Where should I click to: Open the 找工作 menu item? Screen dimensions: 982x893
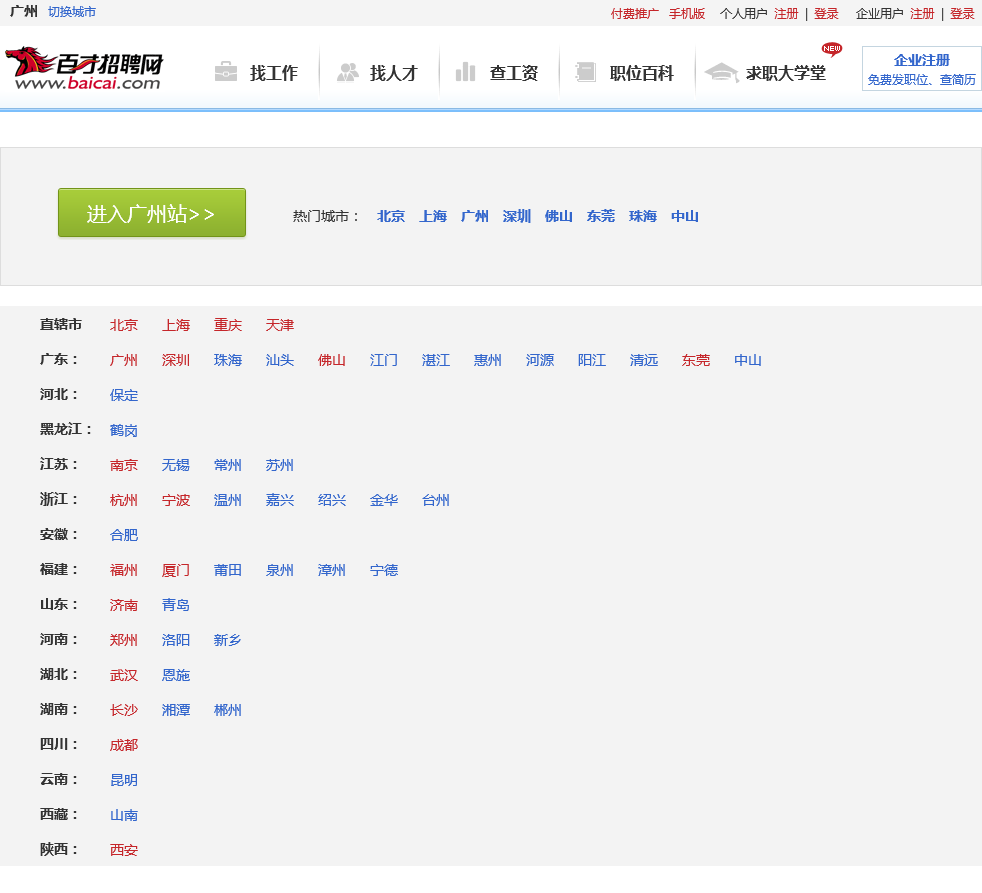click(274, 73)
